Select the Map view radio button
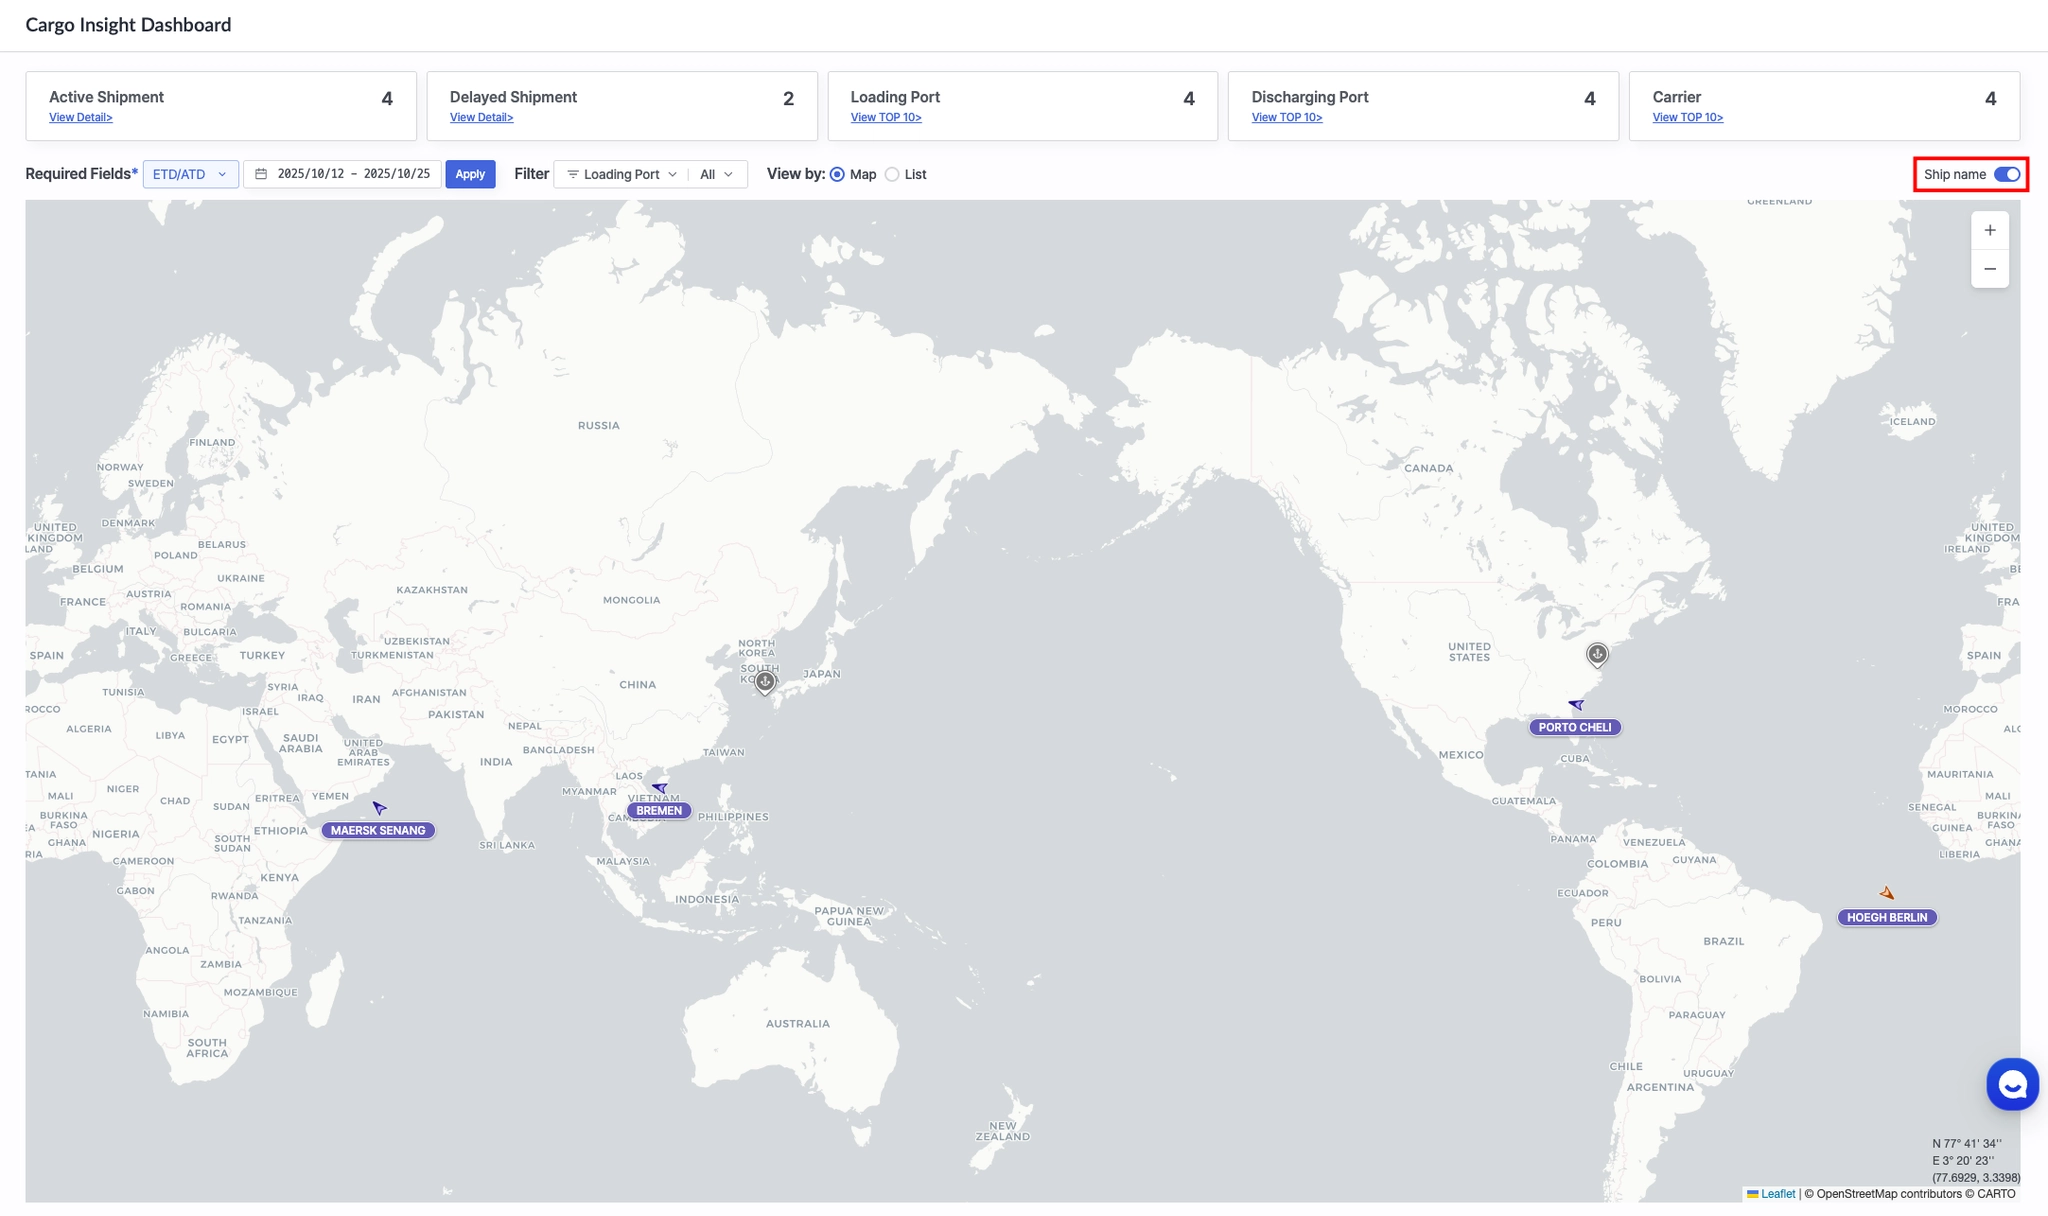The height and width of the screenshot is (1216, 2048). (x=837, y=175)
